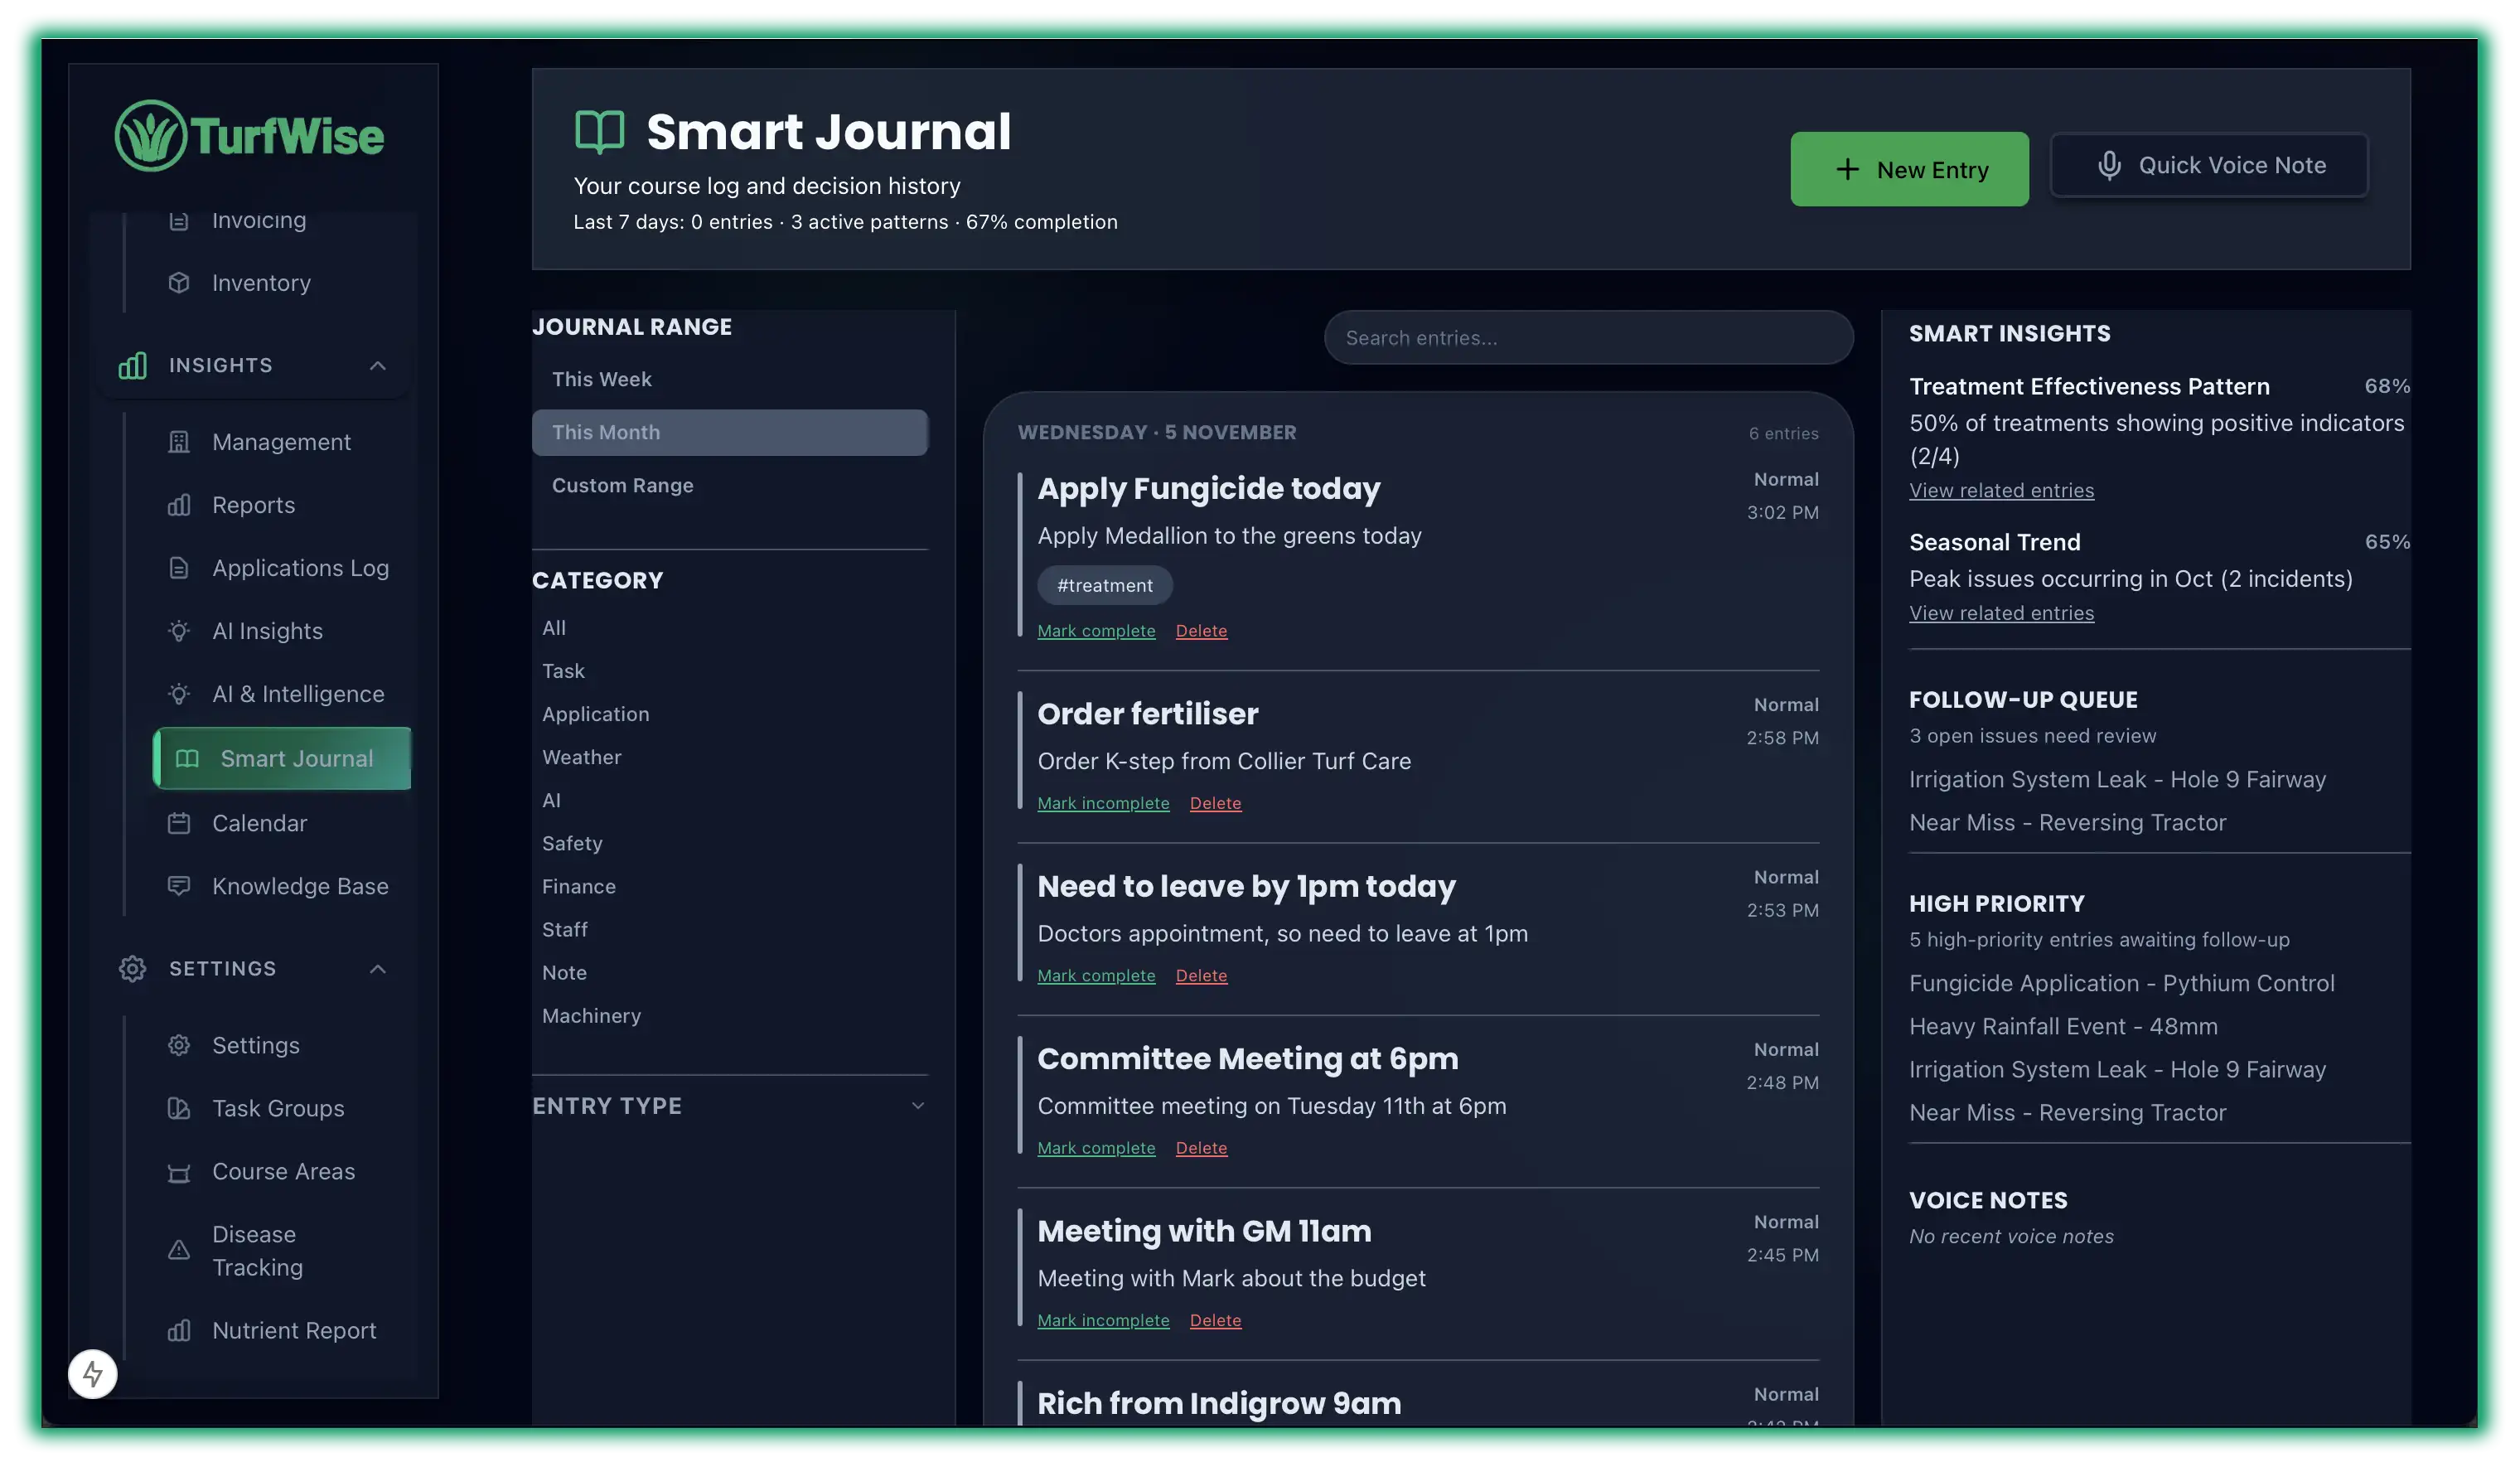Image resolution: width=2520 pixels, height=1467 pixels.
Task: Open Inventory using the box icon
Action: [x=179, y=283]
